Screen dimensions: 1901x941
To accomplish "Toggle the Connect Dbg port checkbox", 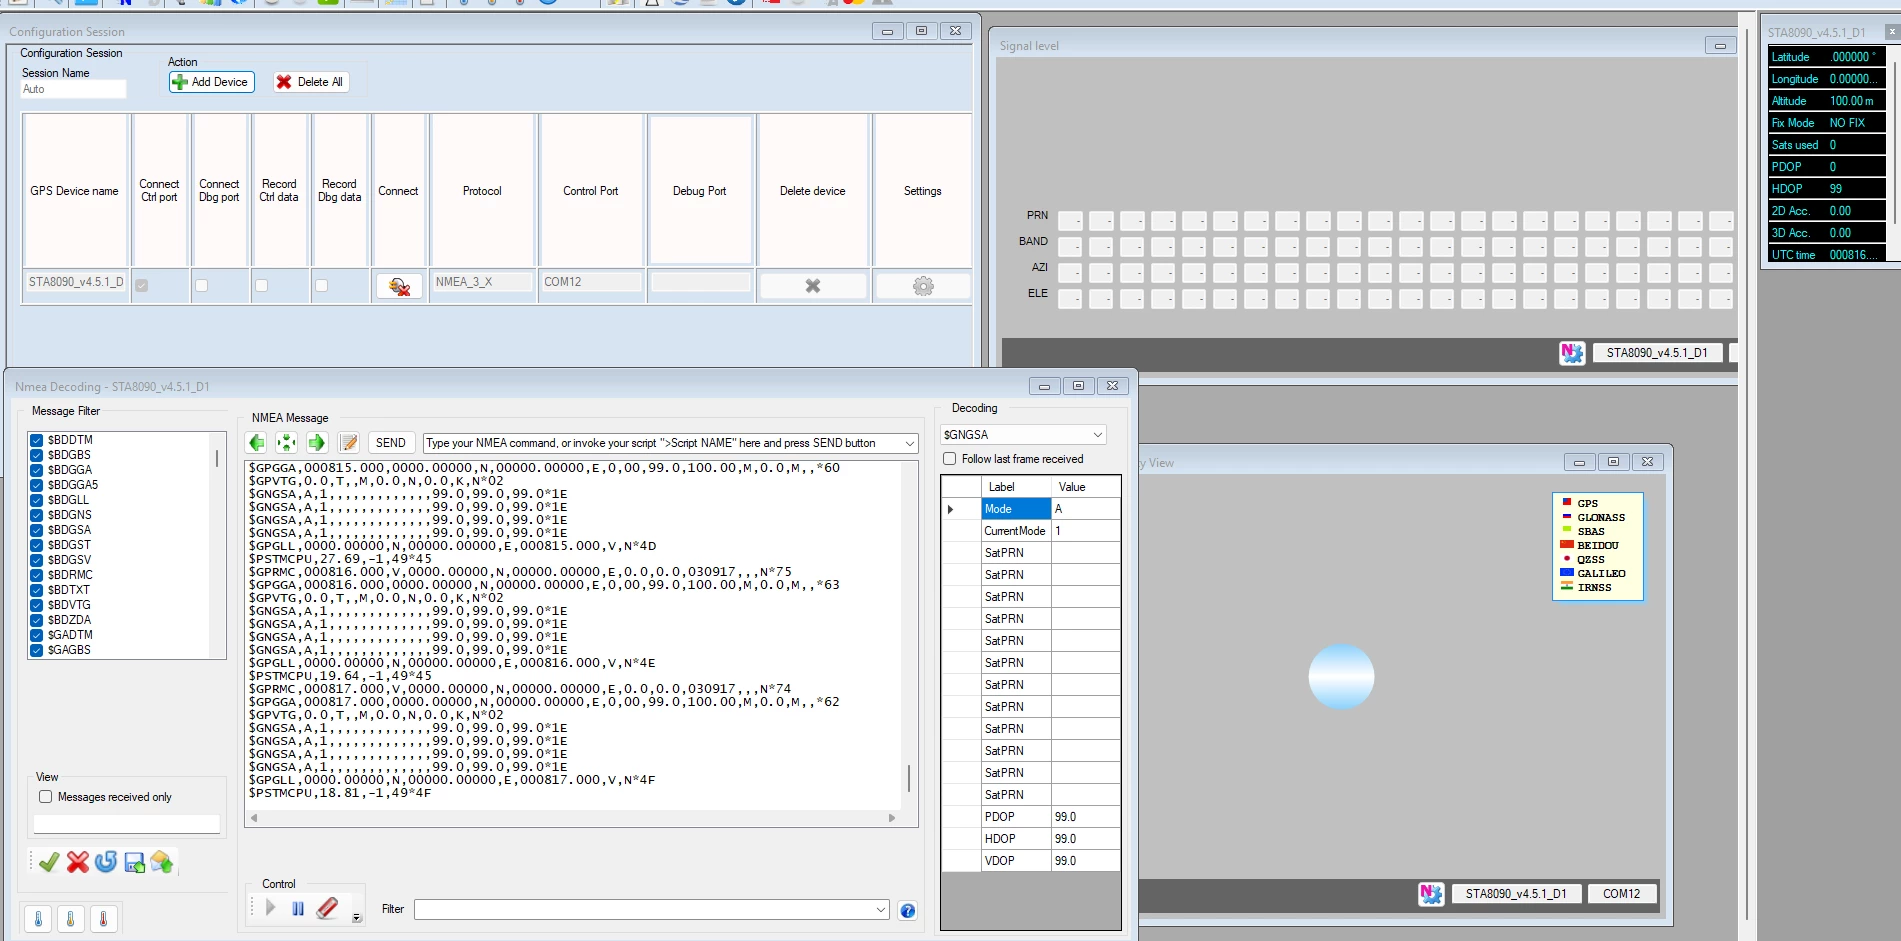I will (201, 285).
